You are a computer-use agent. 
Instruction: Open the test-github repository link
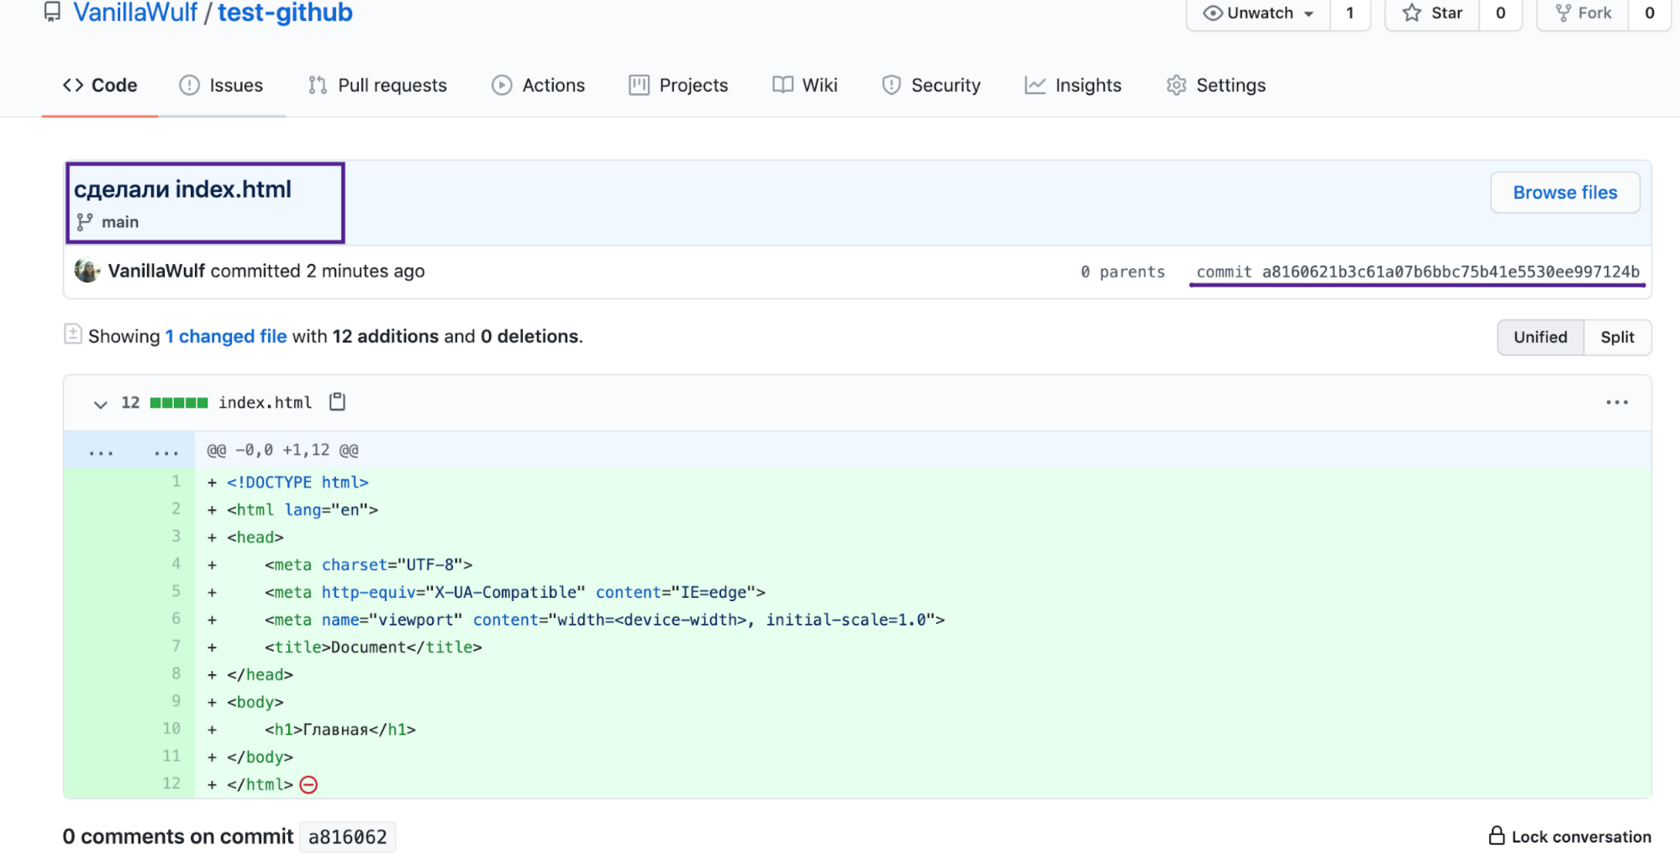[x=285, y=13]
